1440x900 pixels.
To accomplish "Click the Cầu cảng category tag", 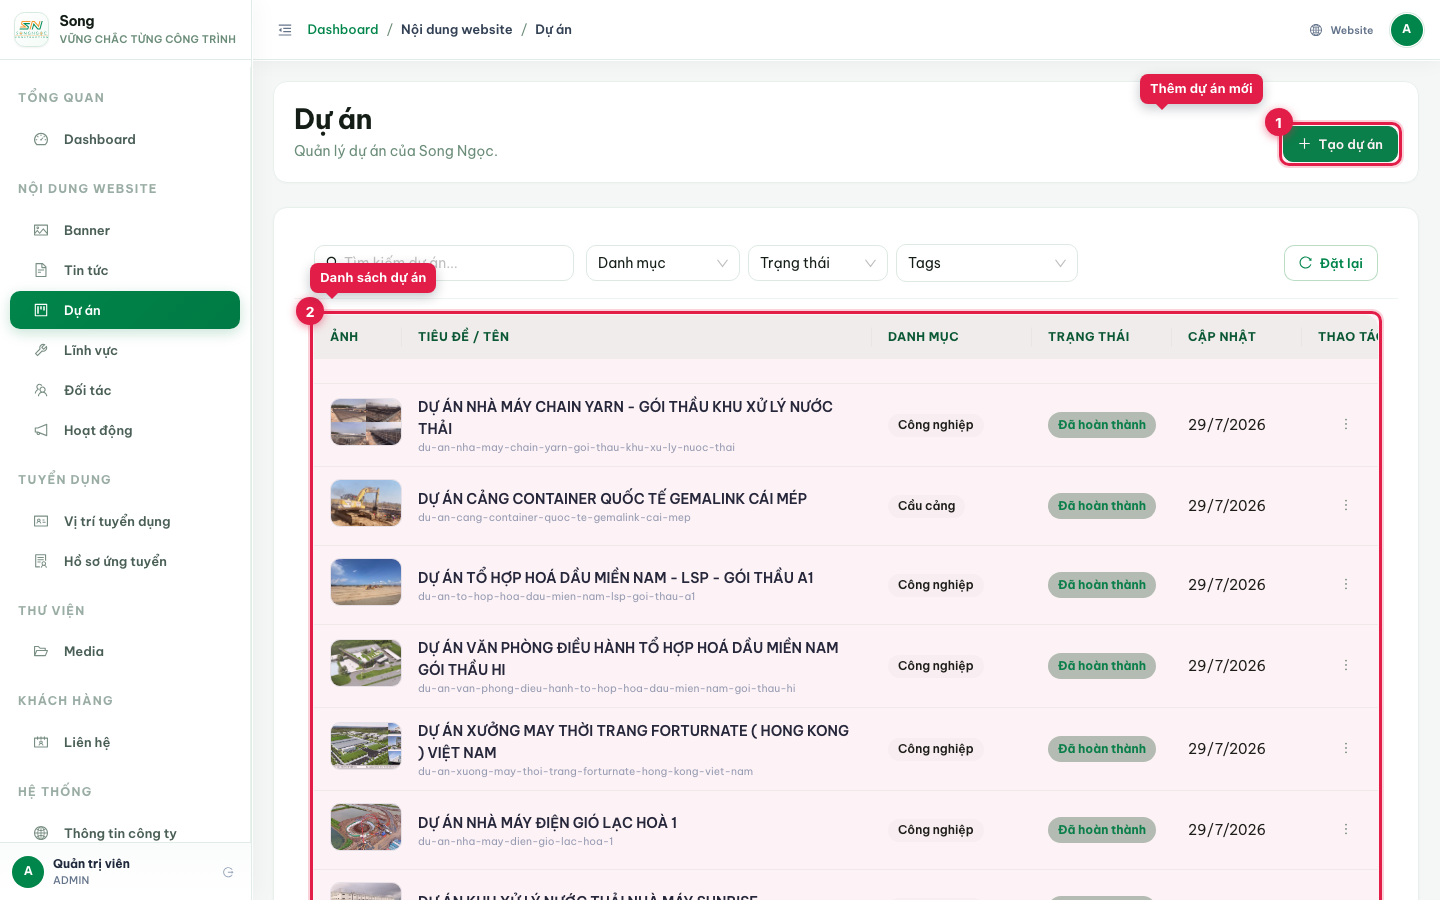I will click(x=926, y=506).
